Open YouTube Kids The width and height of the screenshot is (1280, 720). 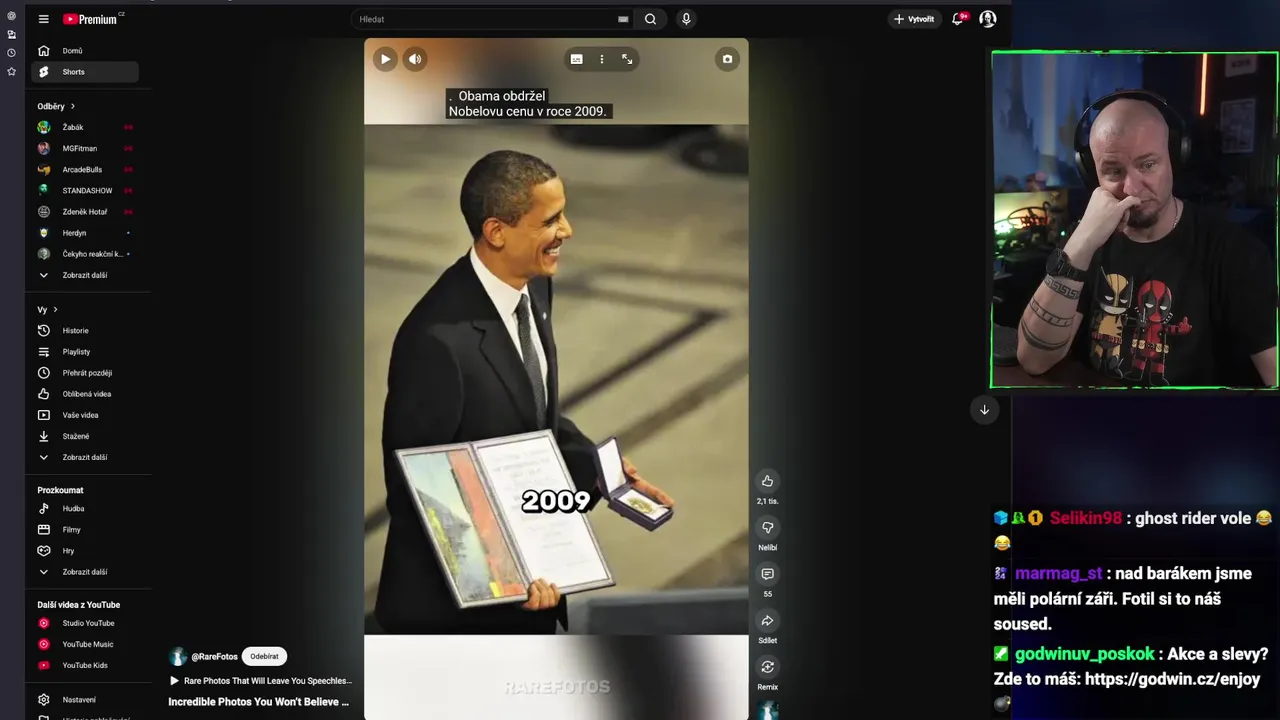(x=85, y=665)
